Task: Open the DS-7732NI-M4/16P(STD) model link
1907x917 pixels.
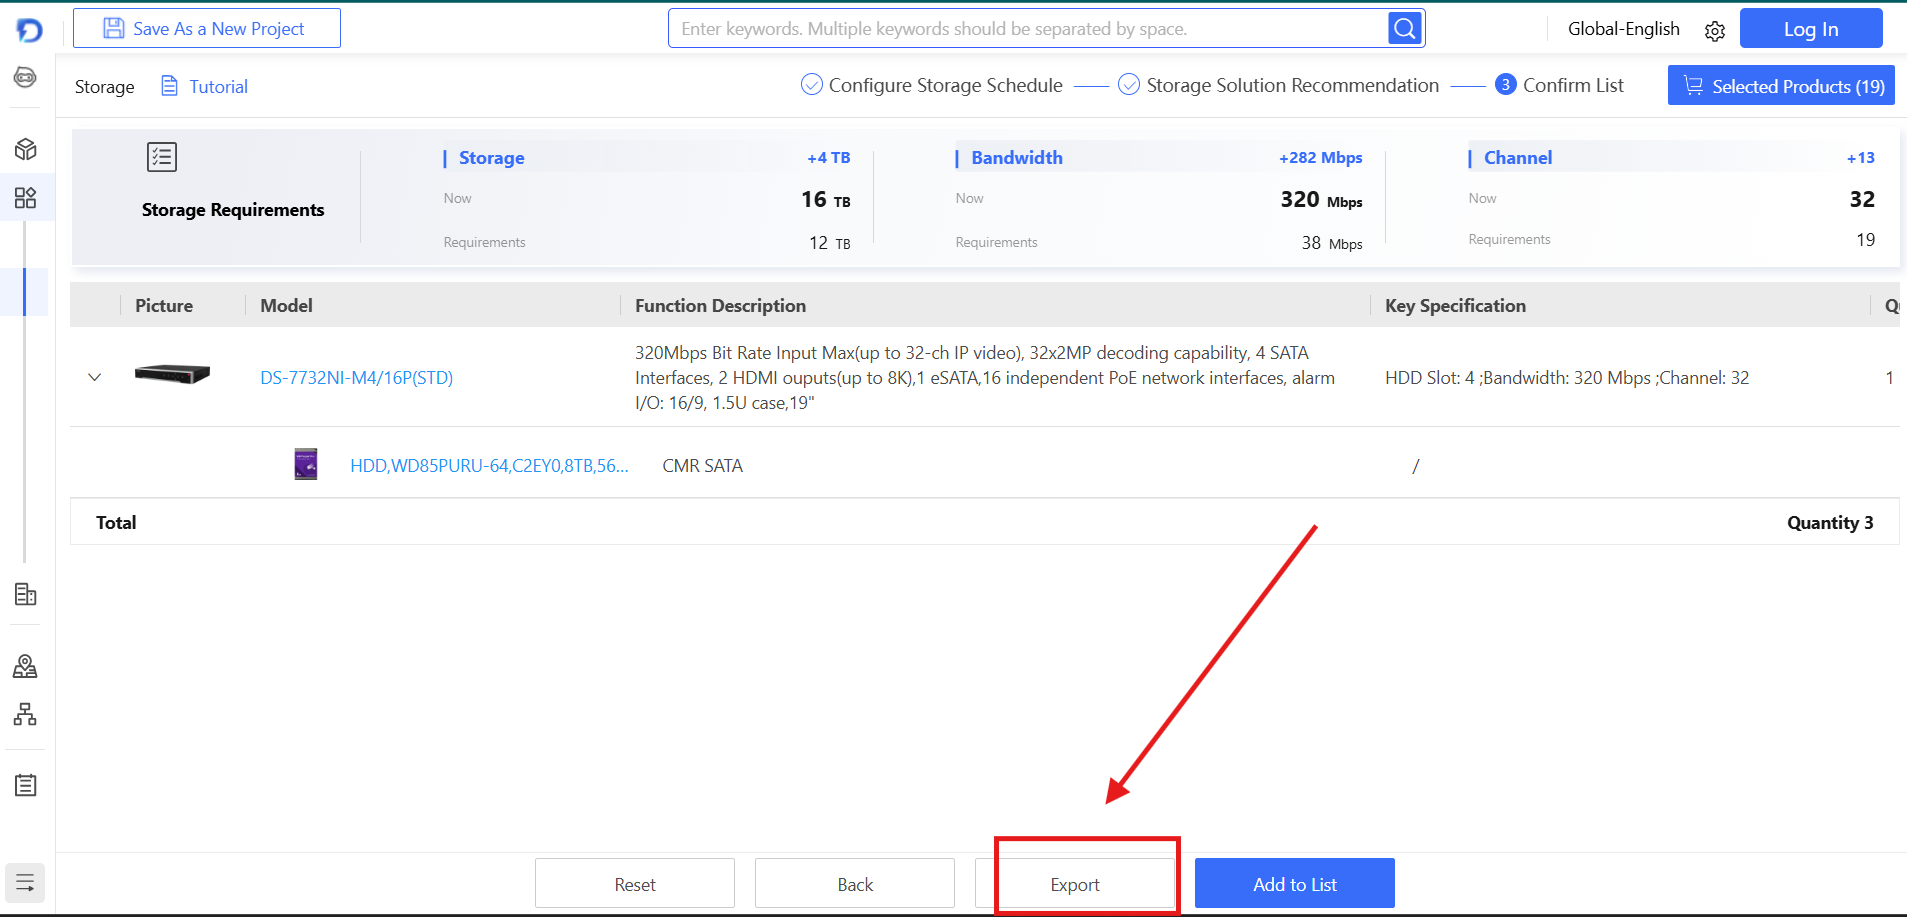Action: (x=356, y=378)
